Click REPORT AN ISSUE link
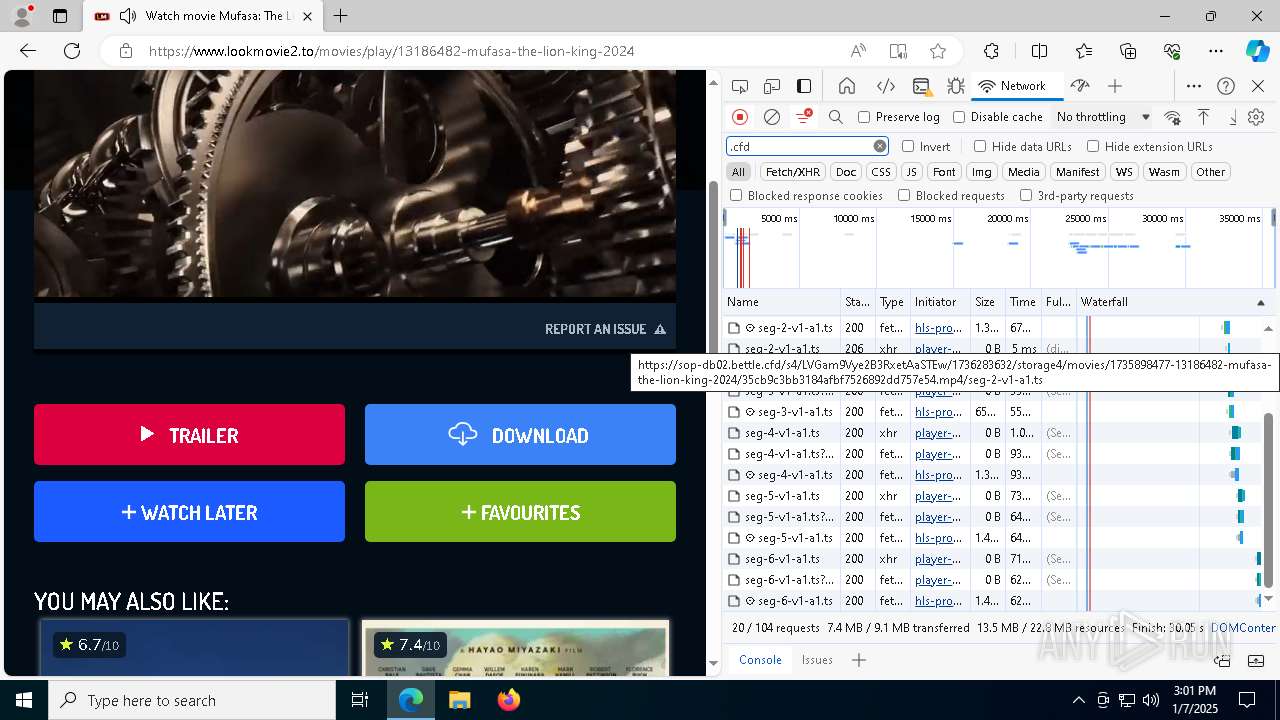This screenshot has width=1280, height=720. [x=605, y=329]
